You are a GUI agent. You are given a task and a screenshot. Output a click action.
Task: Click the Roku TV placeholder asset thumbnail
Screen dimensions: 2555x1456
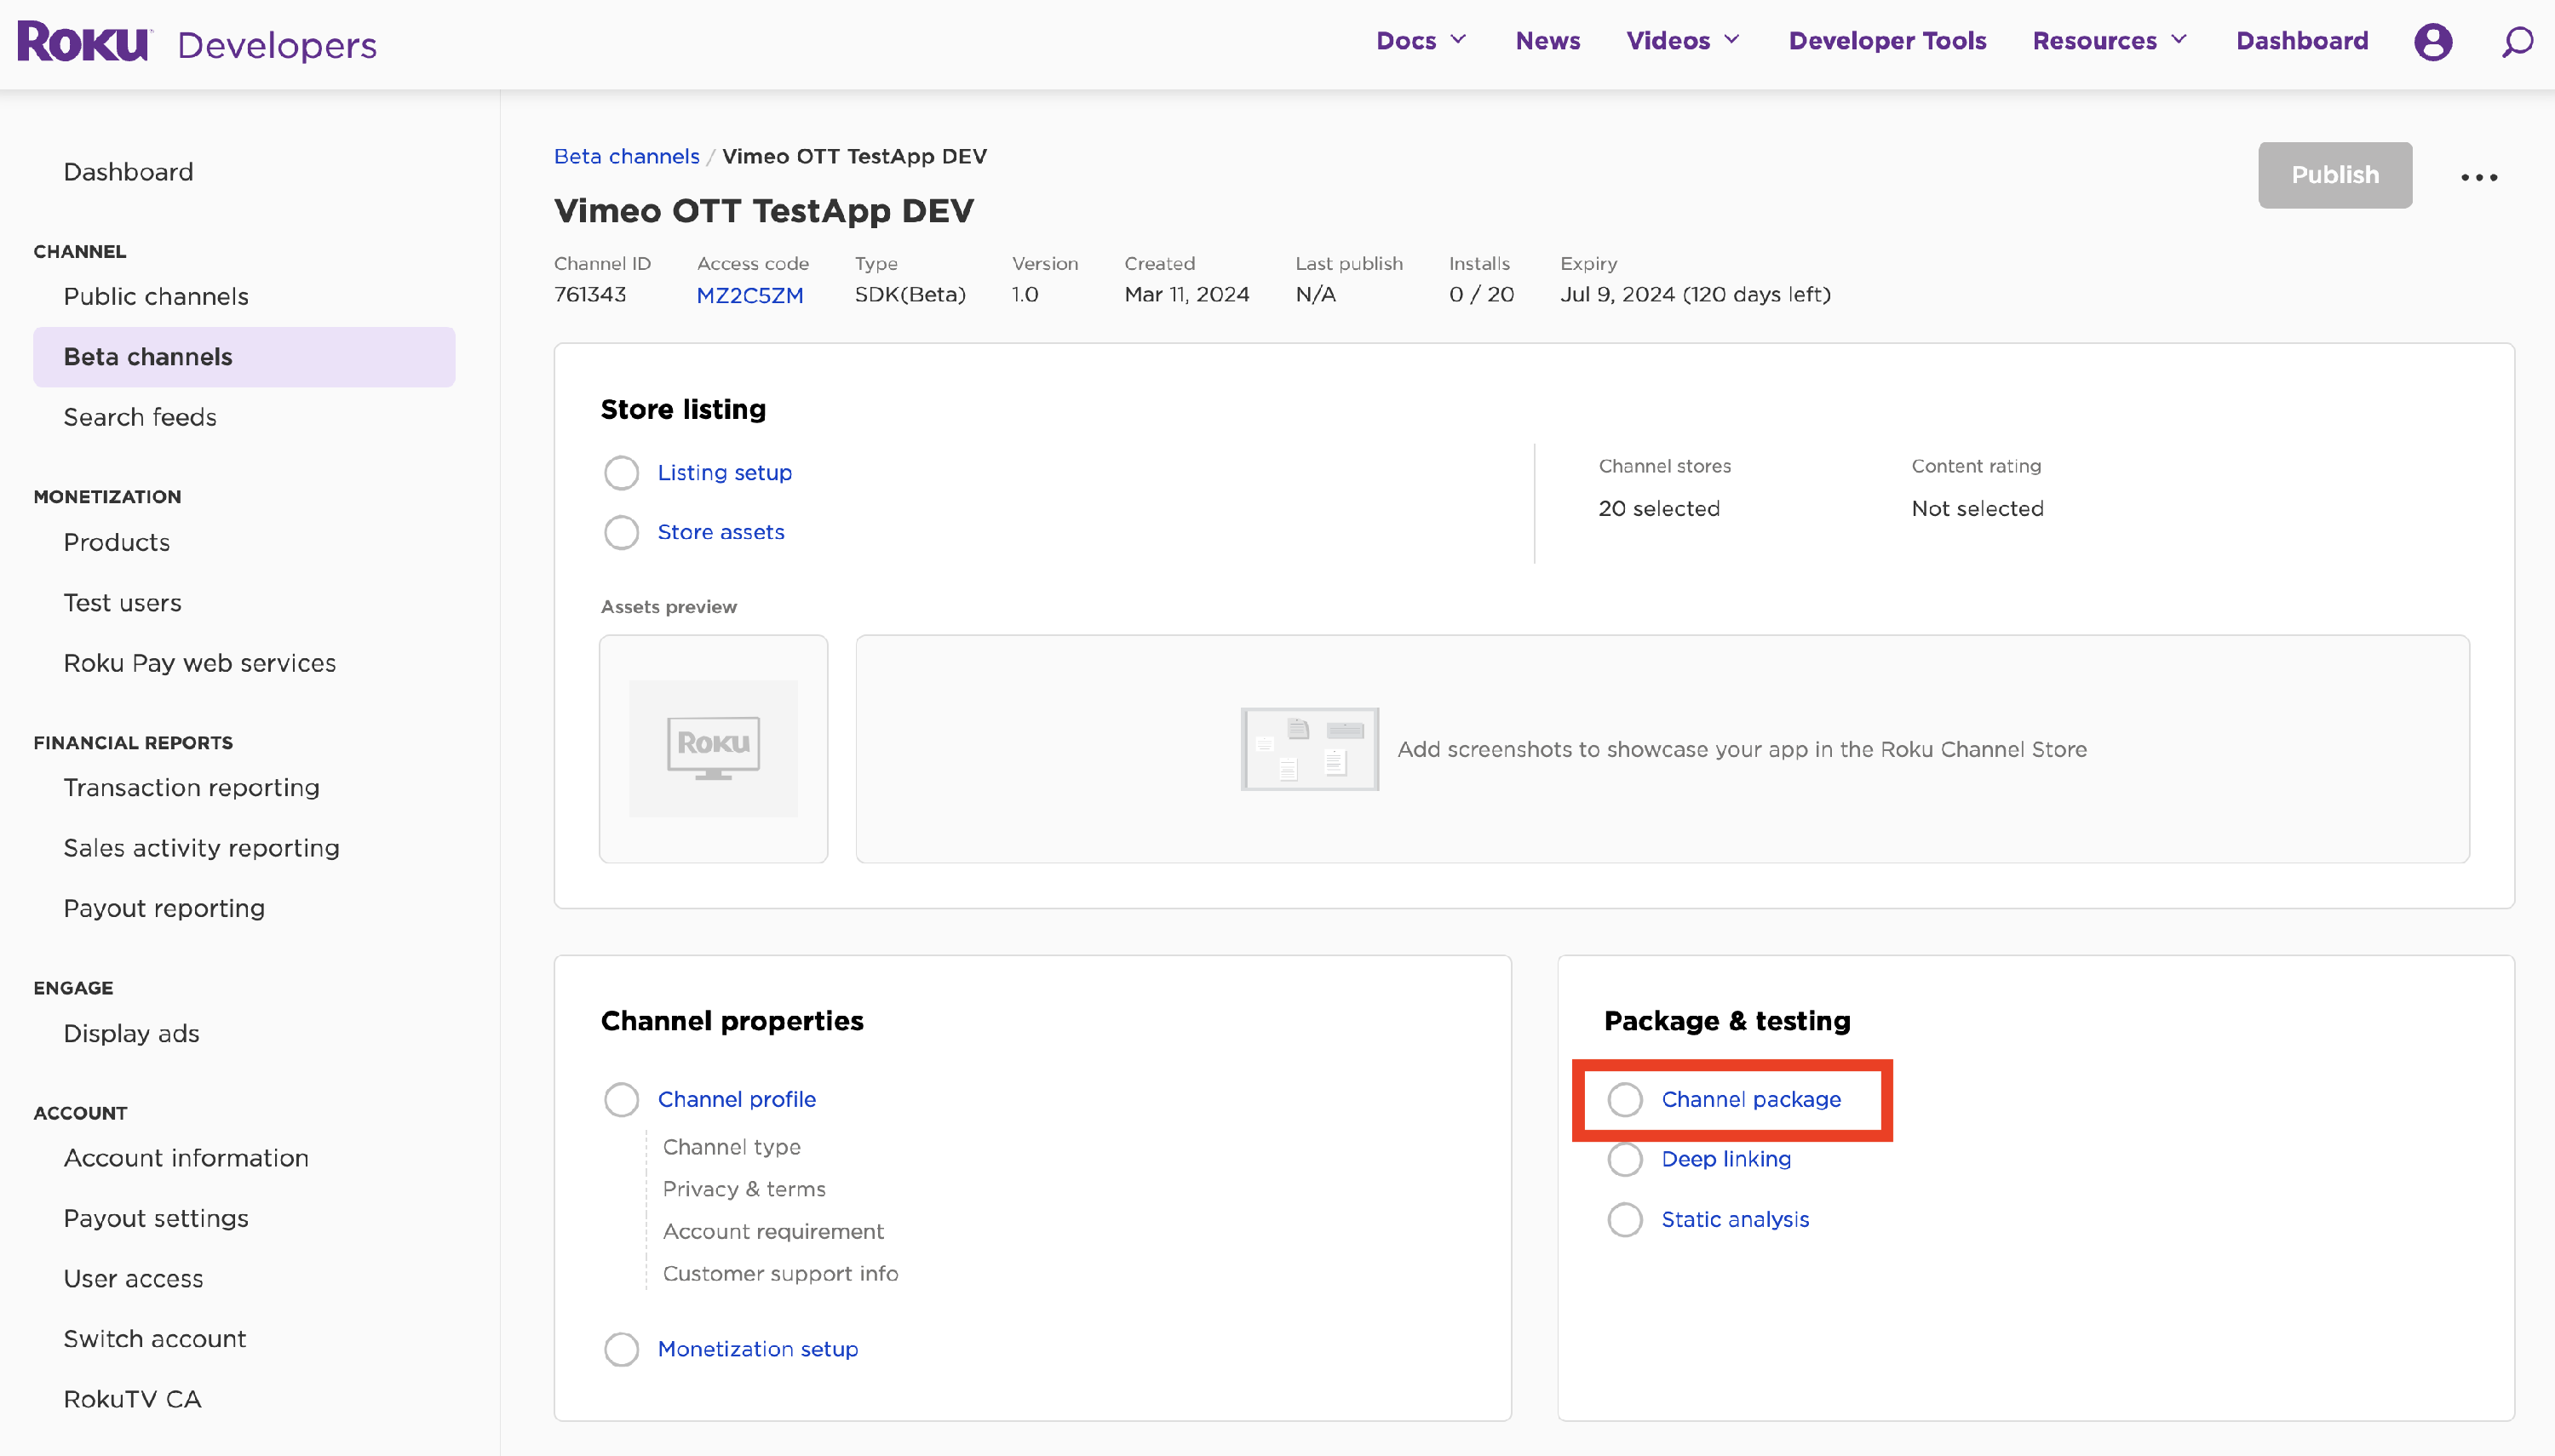[713, 748]
